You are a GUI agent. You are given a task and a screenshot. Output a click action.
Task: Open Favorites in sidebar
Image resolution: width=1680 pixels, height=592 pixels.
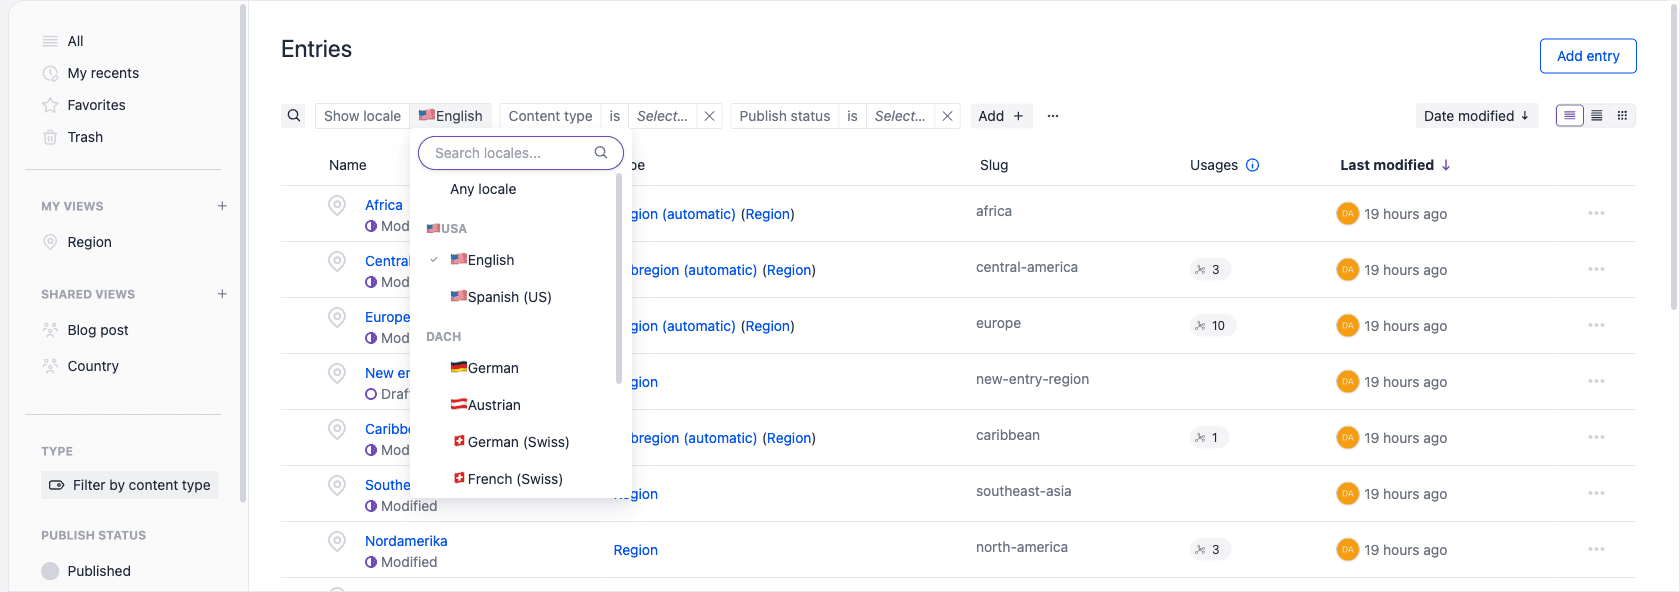(96, 105)
